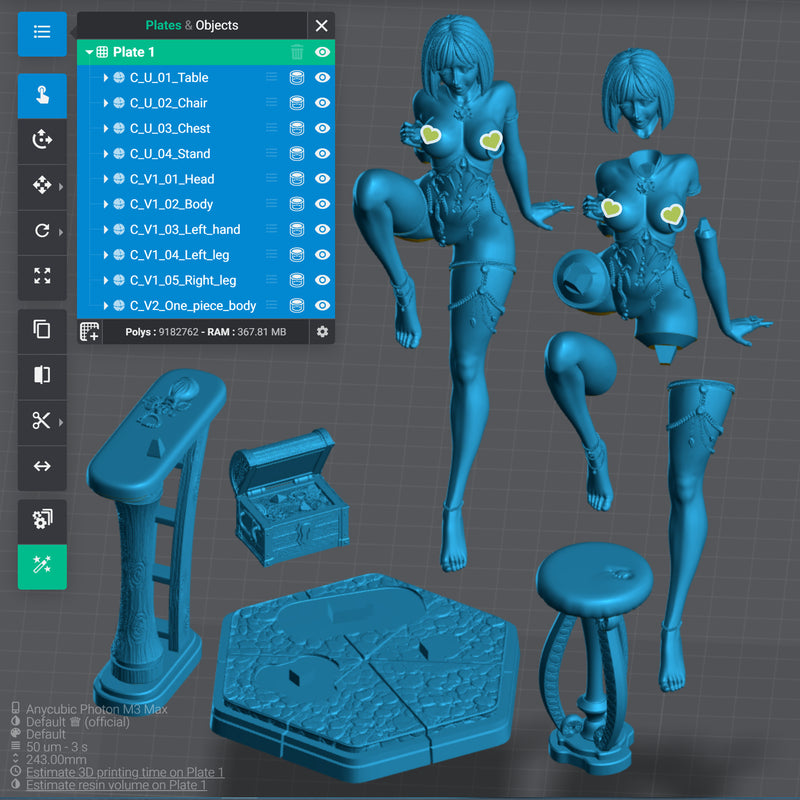The height and width of the screenshot is (800, 800).
Task: Click the Anycubic Photon M3 Max printer name
Action: coord(96,709)
